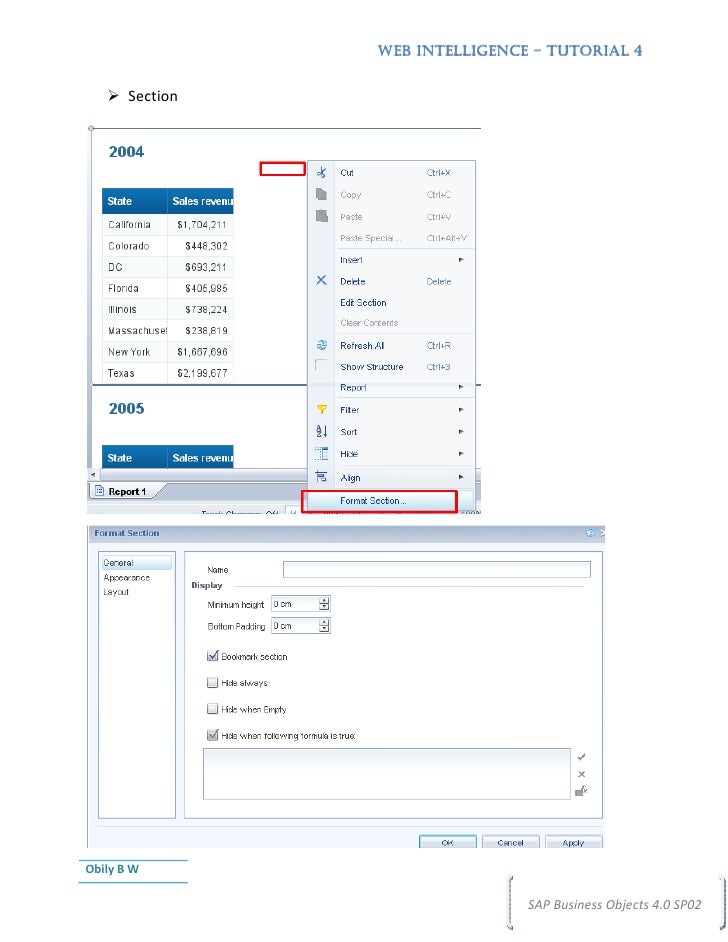Click the Apply button
The width and height of the screenshot is (728, 942).
(x=574, y=842)
